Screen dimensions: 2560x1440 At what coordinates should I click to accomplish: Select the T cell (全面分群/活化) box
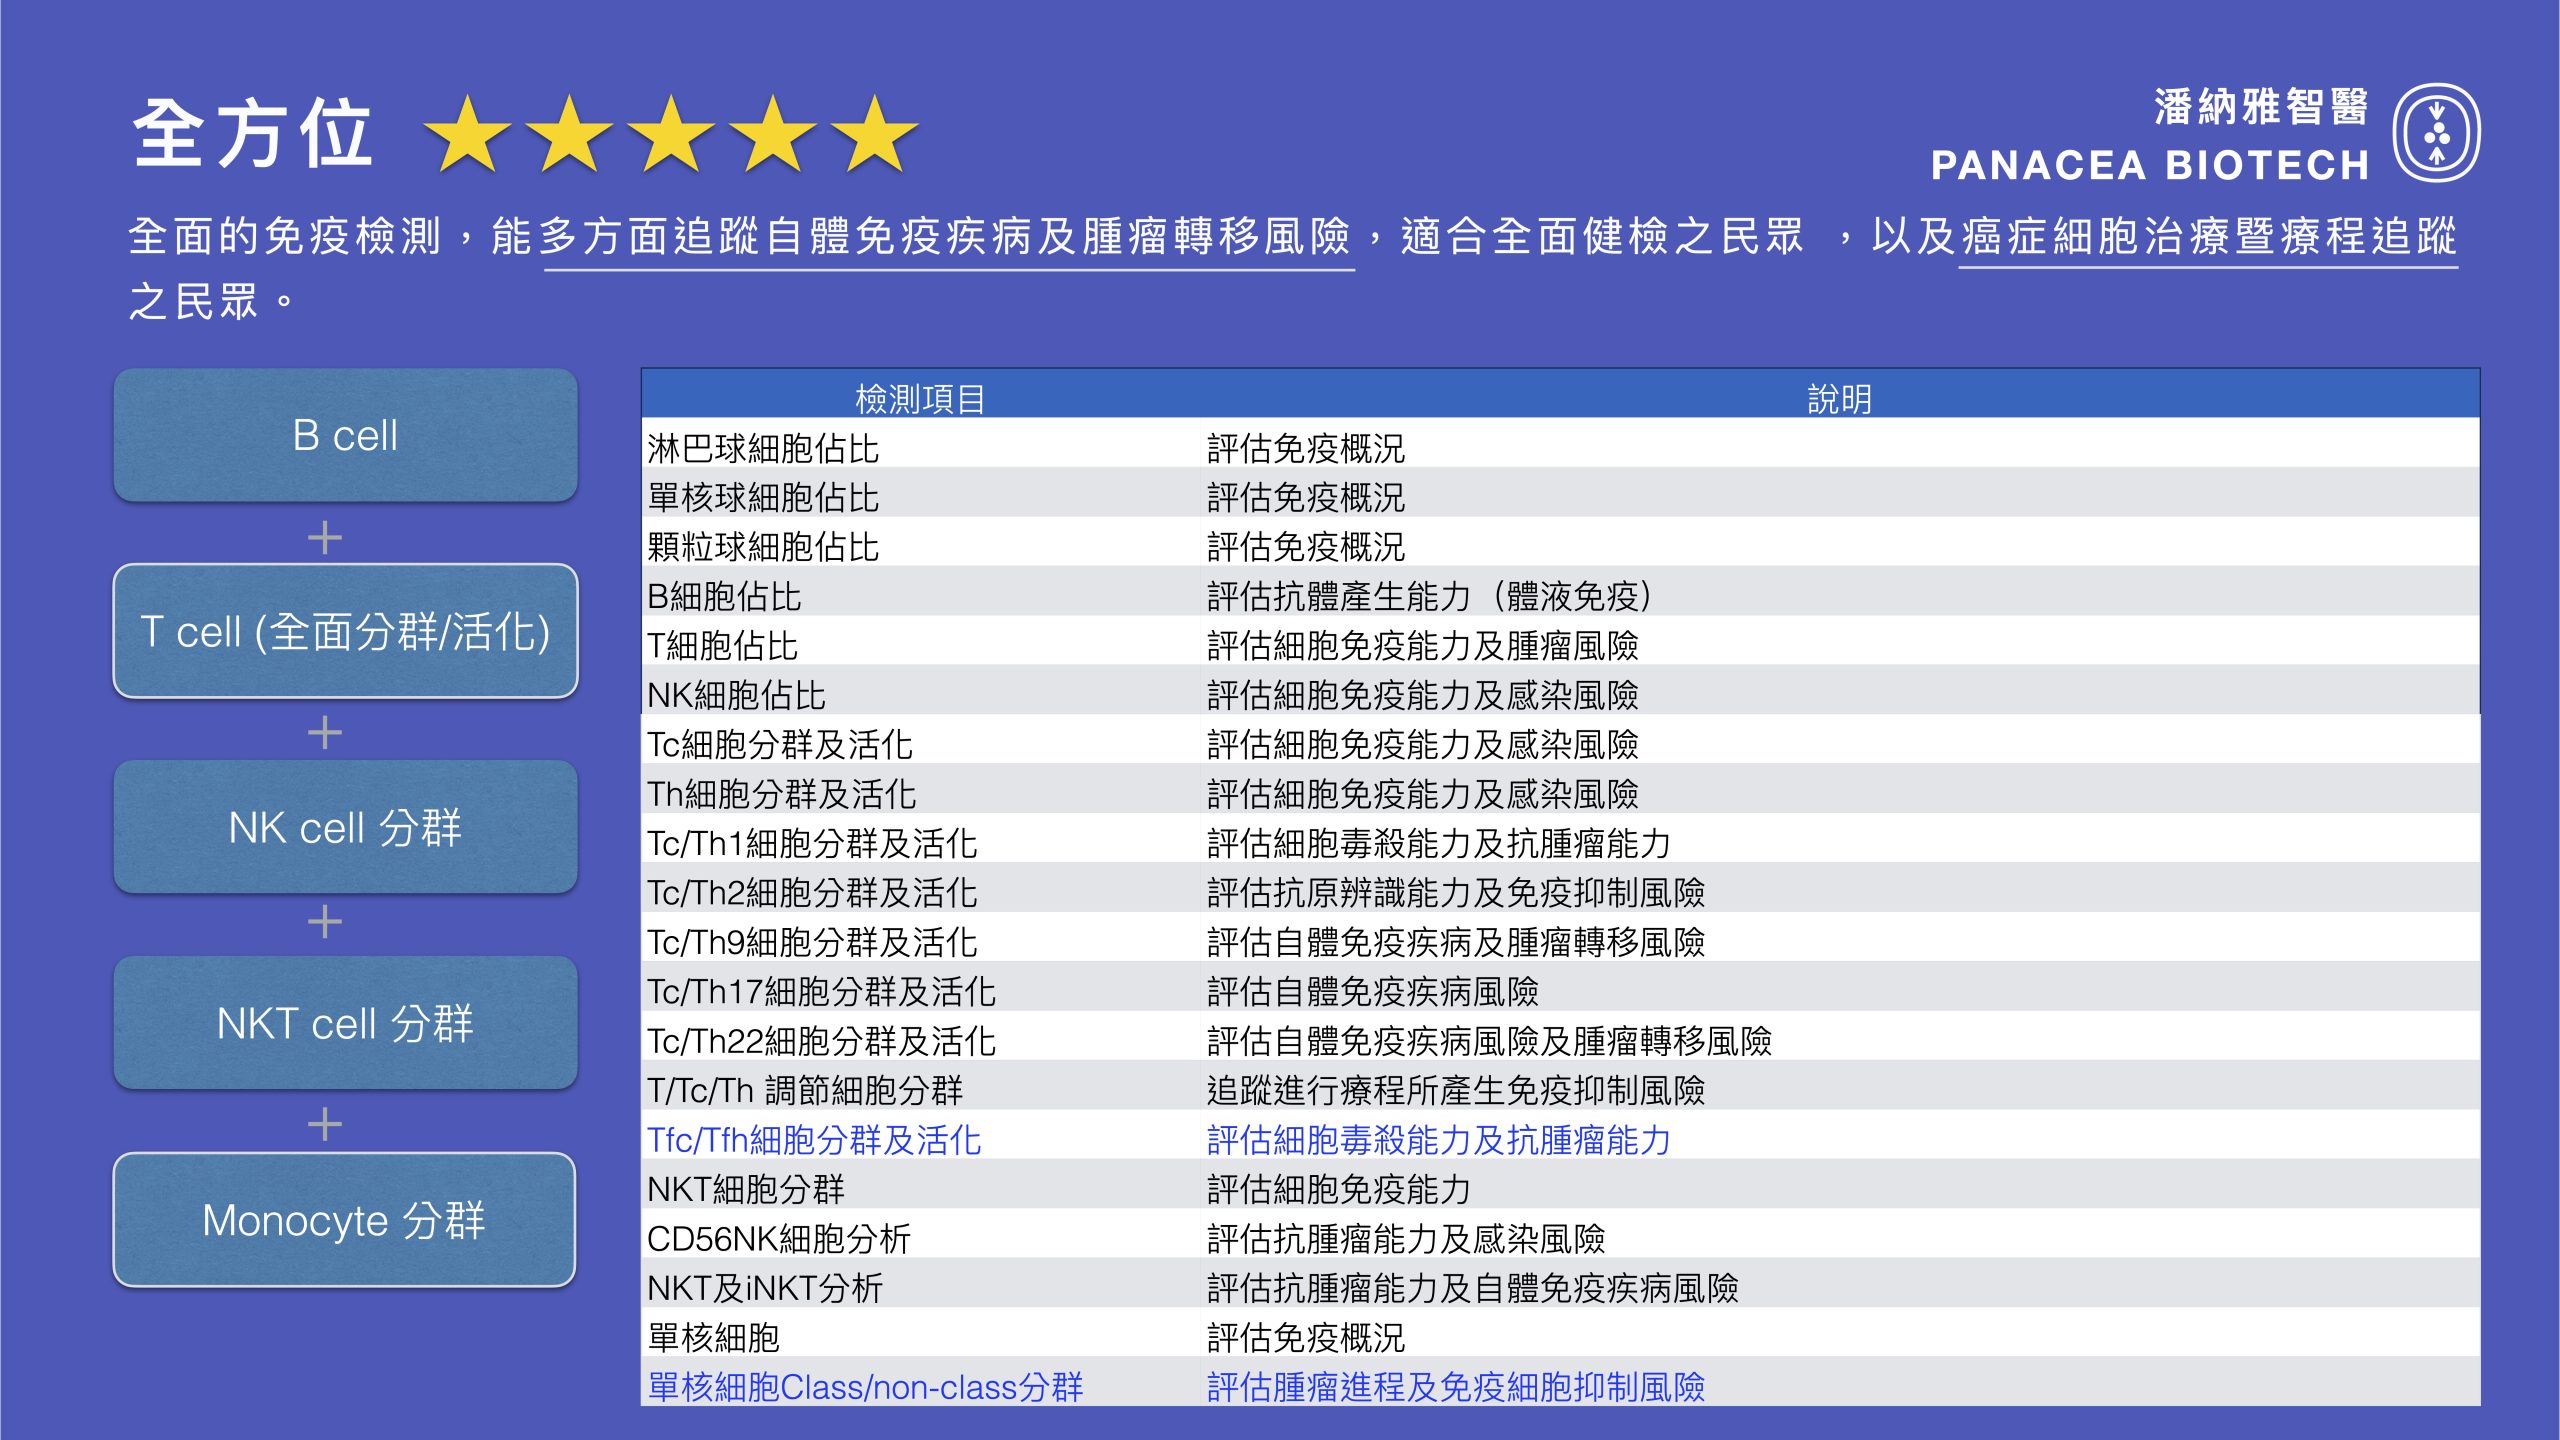(345, 632)
